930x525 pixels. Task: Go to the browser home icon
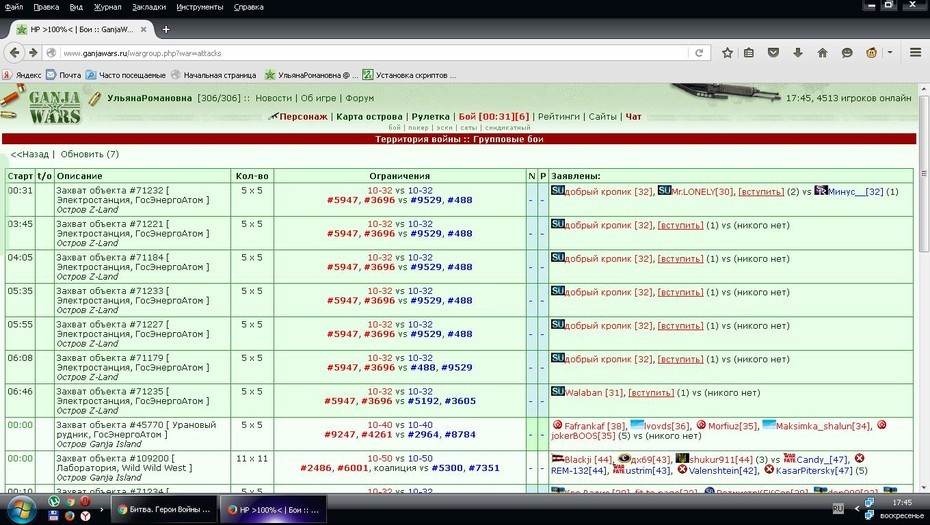[x=823, y=53]
